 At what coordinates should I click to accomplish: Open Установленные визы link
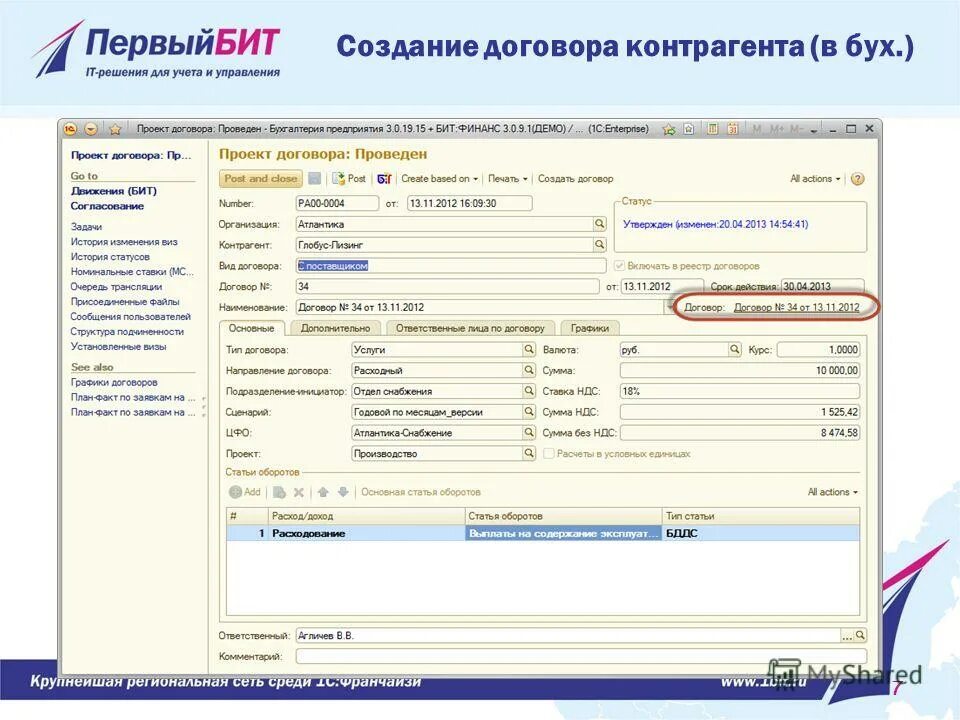(118, 347)
